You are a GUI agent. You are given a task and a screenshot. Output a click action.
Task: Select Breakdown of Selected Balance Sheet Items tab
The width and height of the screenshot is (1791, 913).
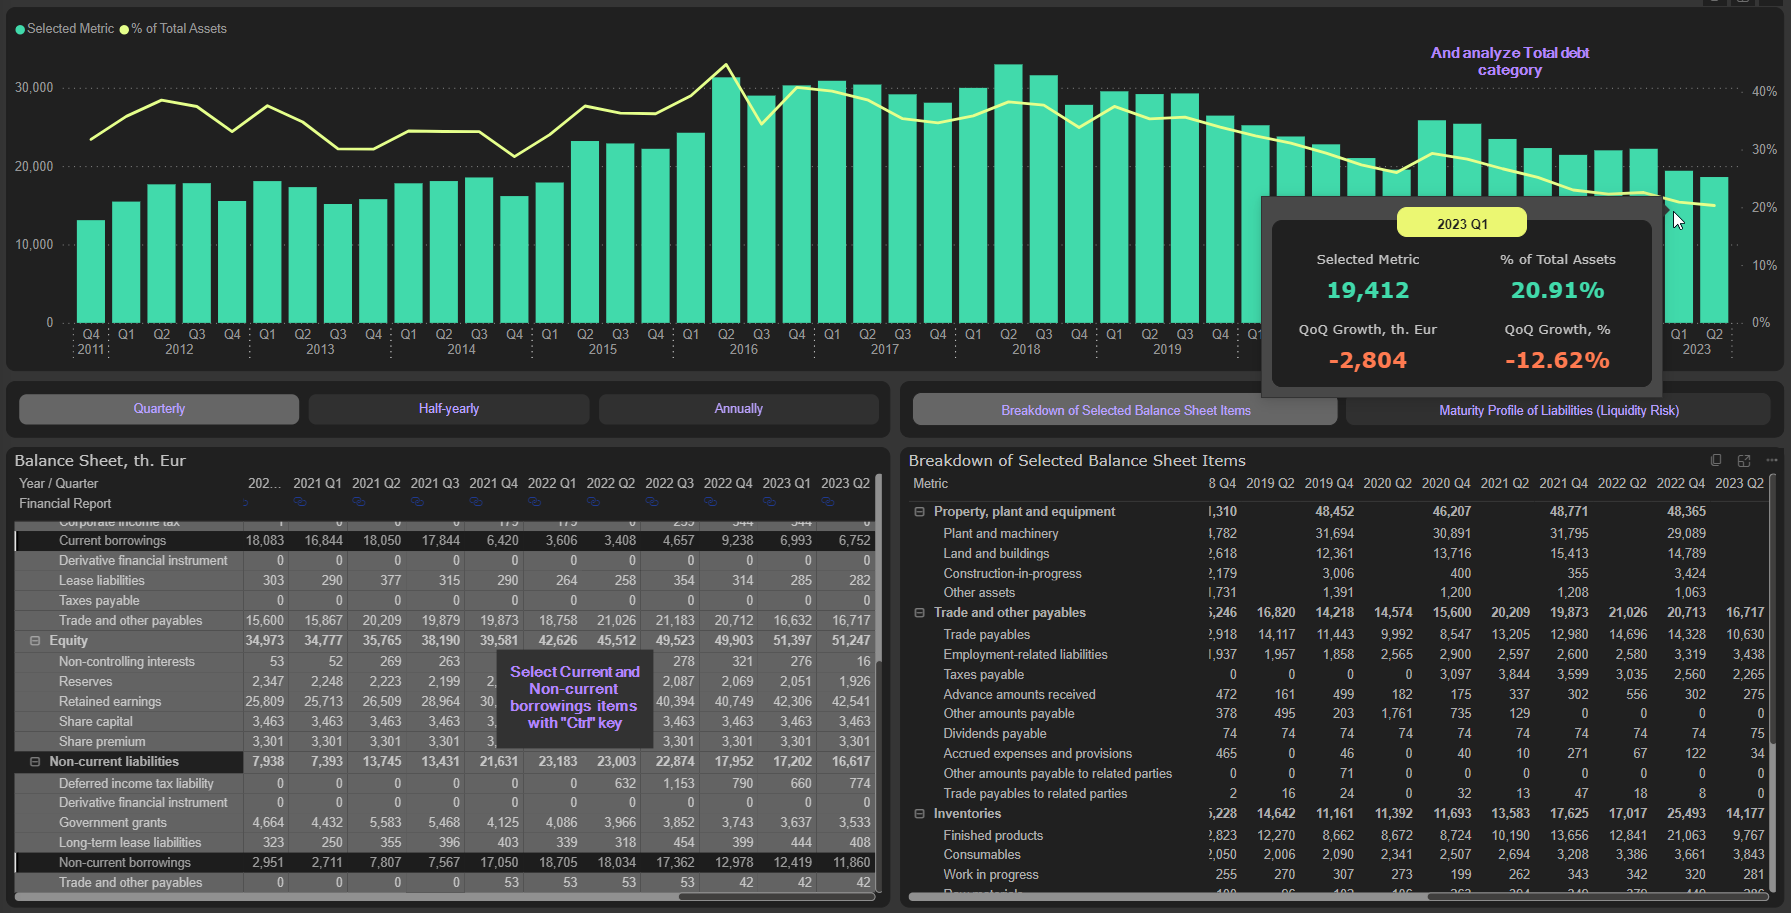pyautogui.click(x=1125, y=410)
